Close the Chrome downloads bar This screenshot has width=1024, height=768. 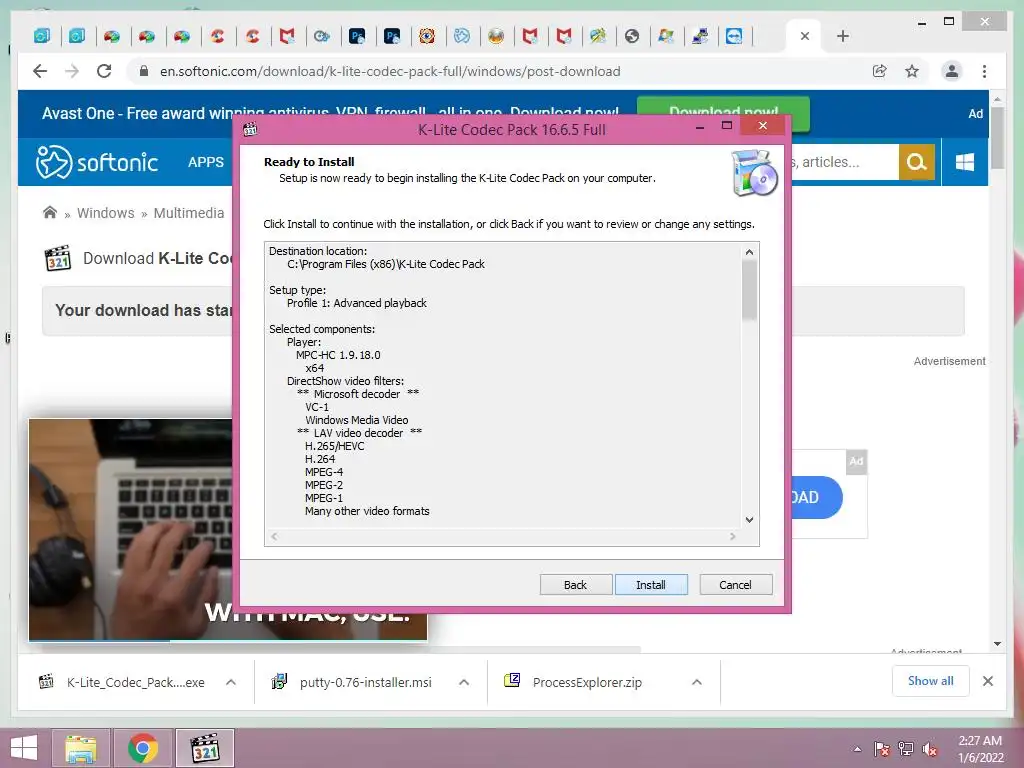click(987, 681)
